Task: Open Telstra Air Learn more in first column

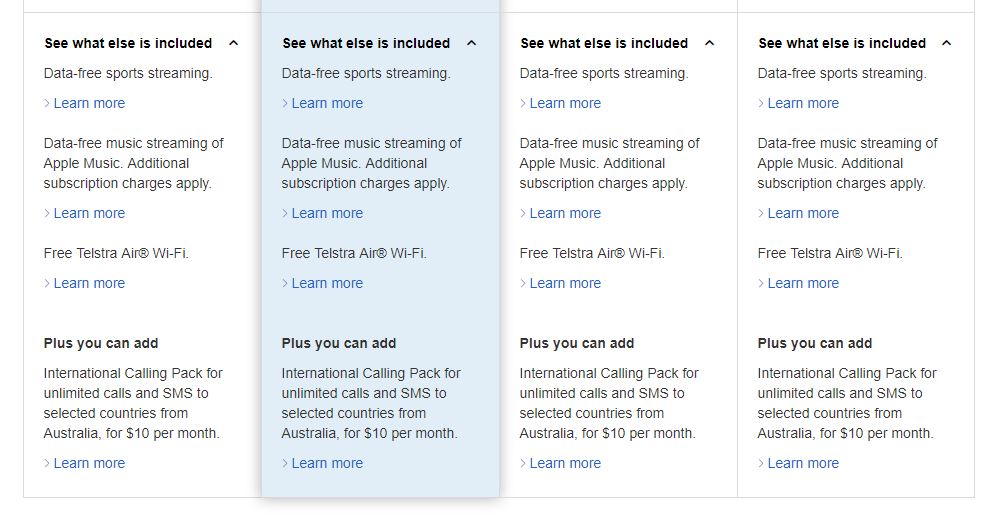Action: pos(85,283)
